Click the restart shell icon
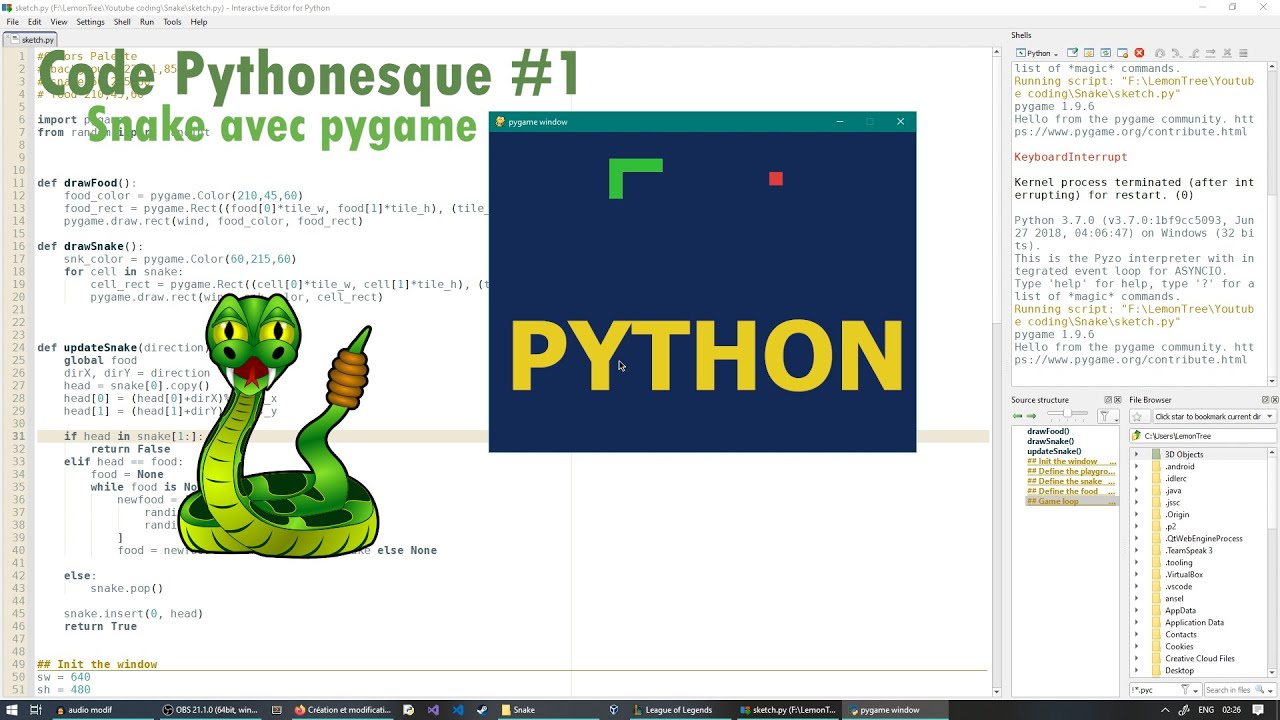 coord(1105,53)
